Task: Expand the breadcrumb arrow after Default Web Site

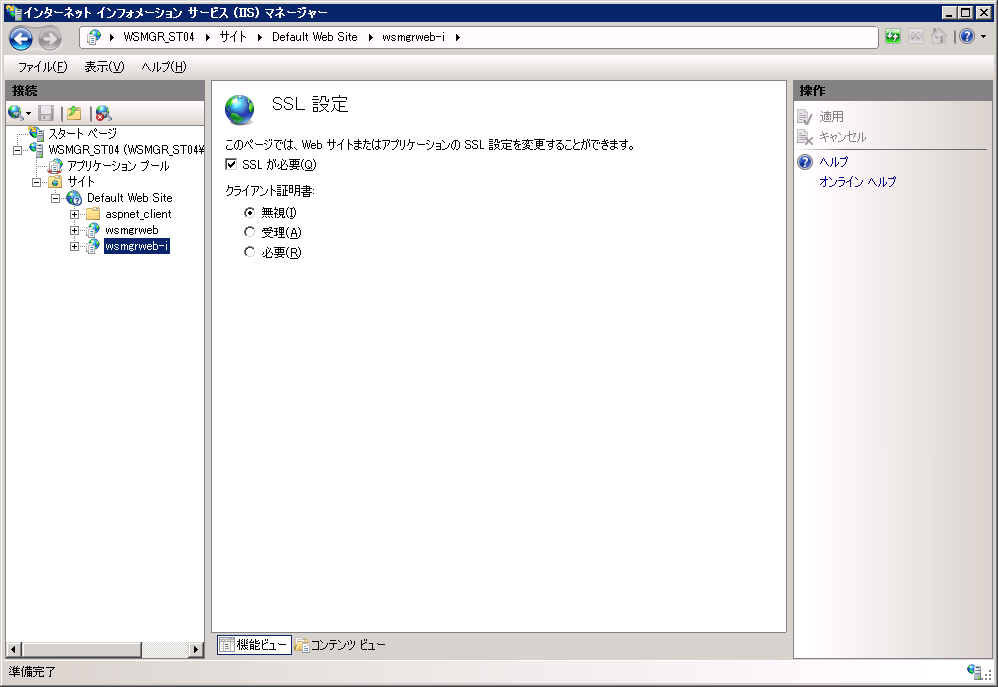Action: pyautogui.click(x=370, y=38)
